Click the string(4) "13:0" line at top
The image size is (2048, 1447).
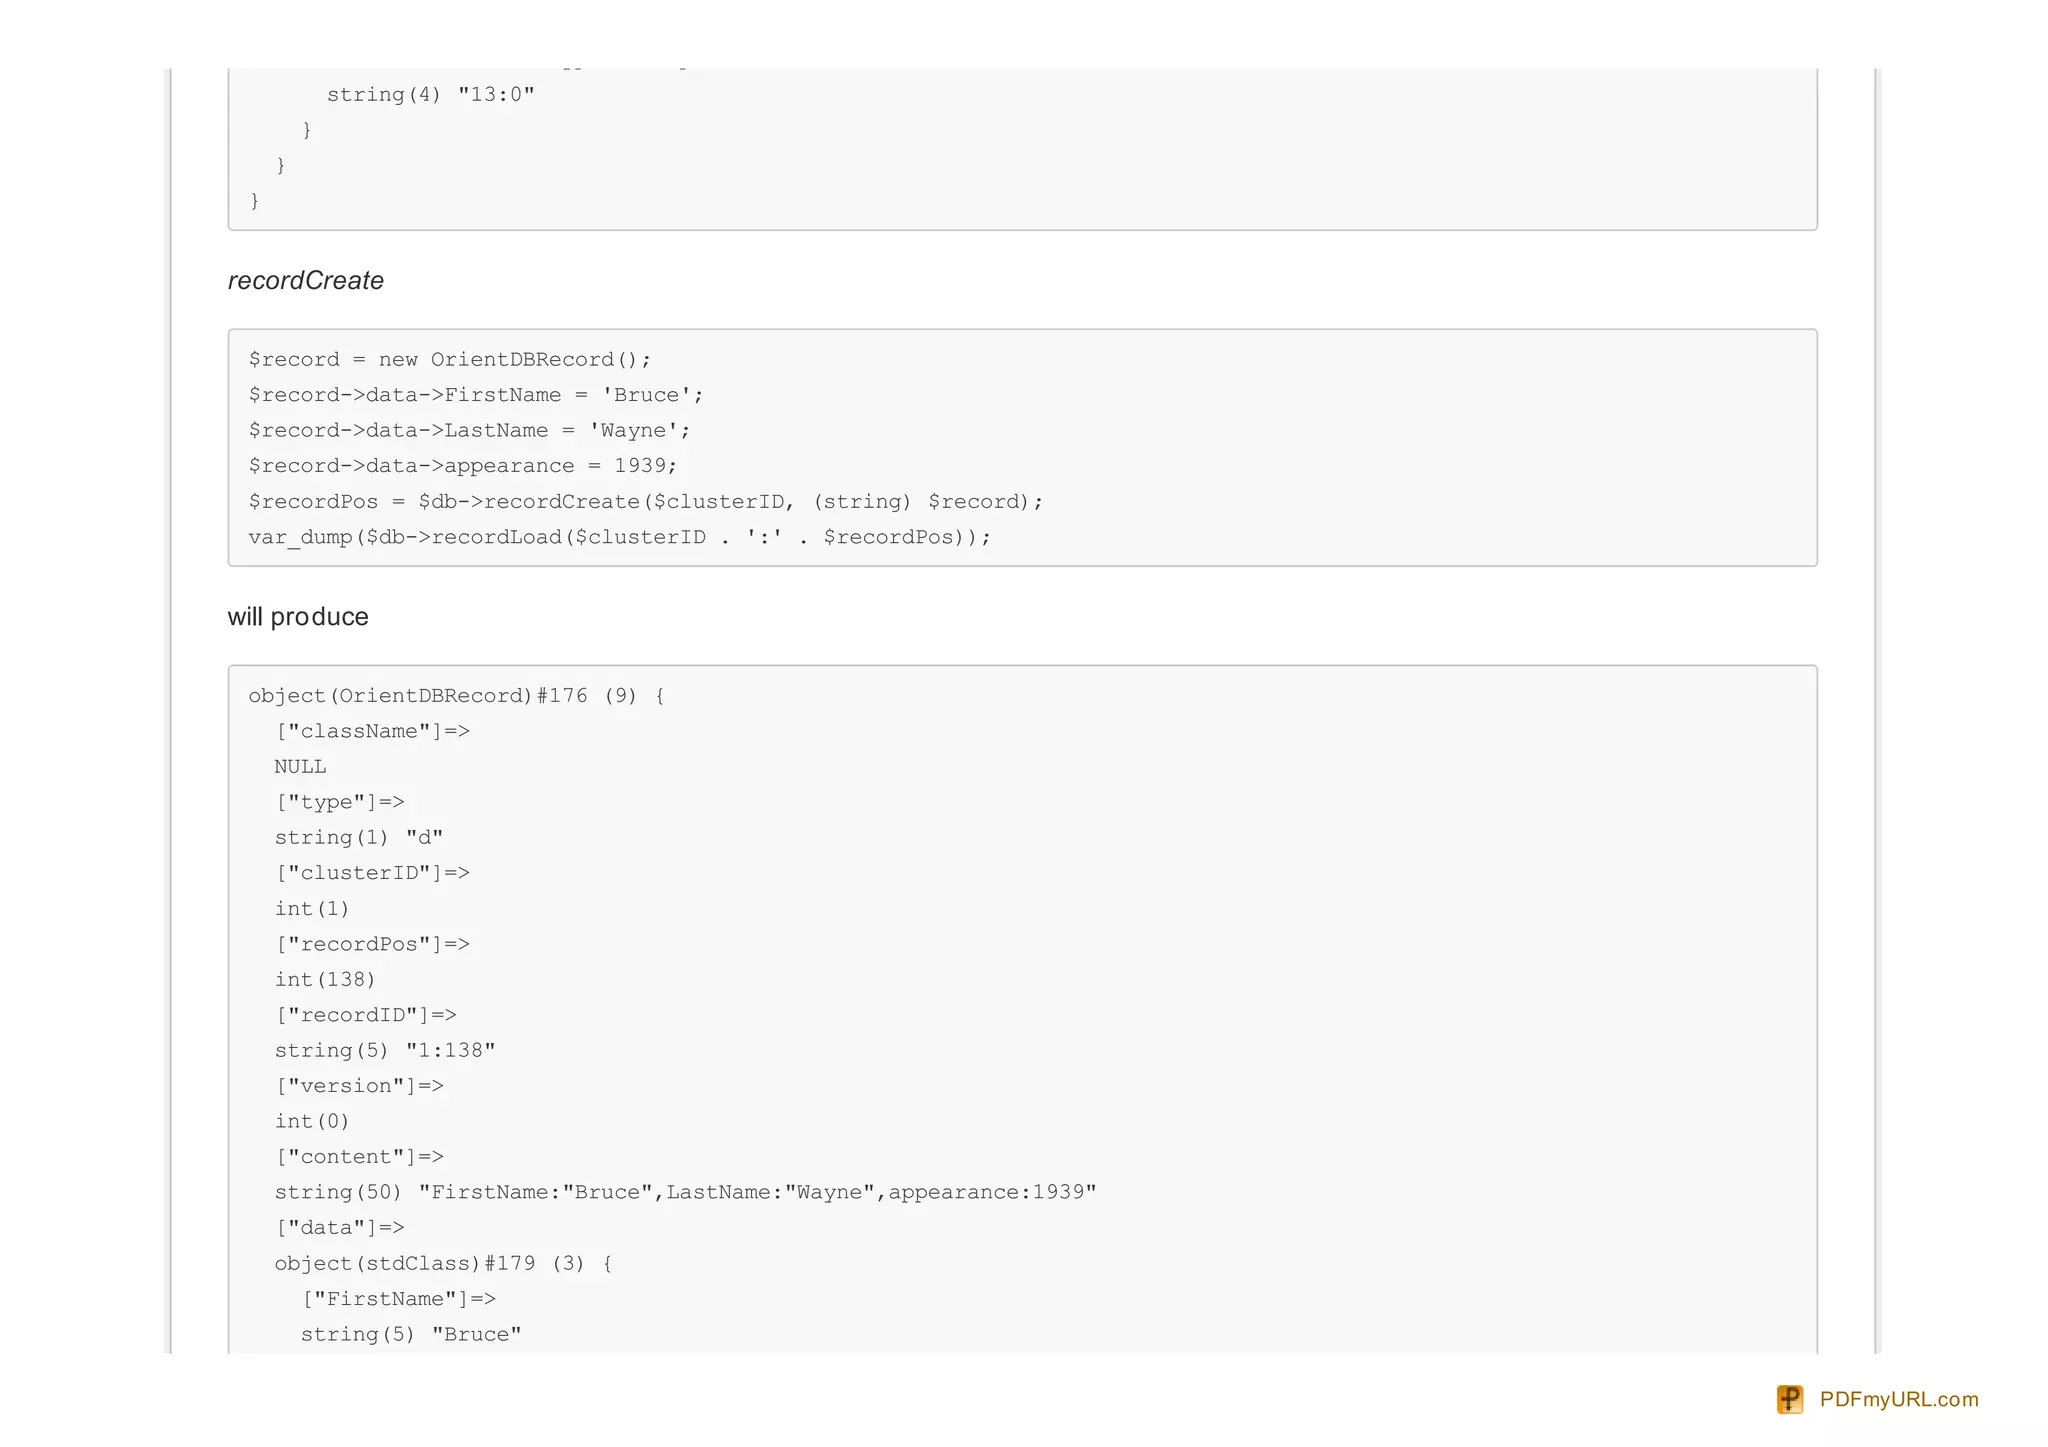pos(430,95)
